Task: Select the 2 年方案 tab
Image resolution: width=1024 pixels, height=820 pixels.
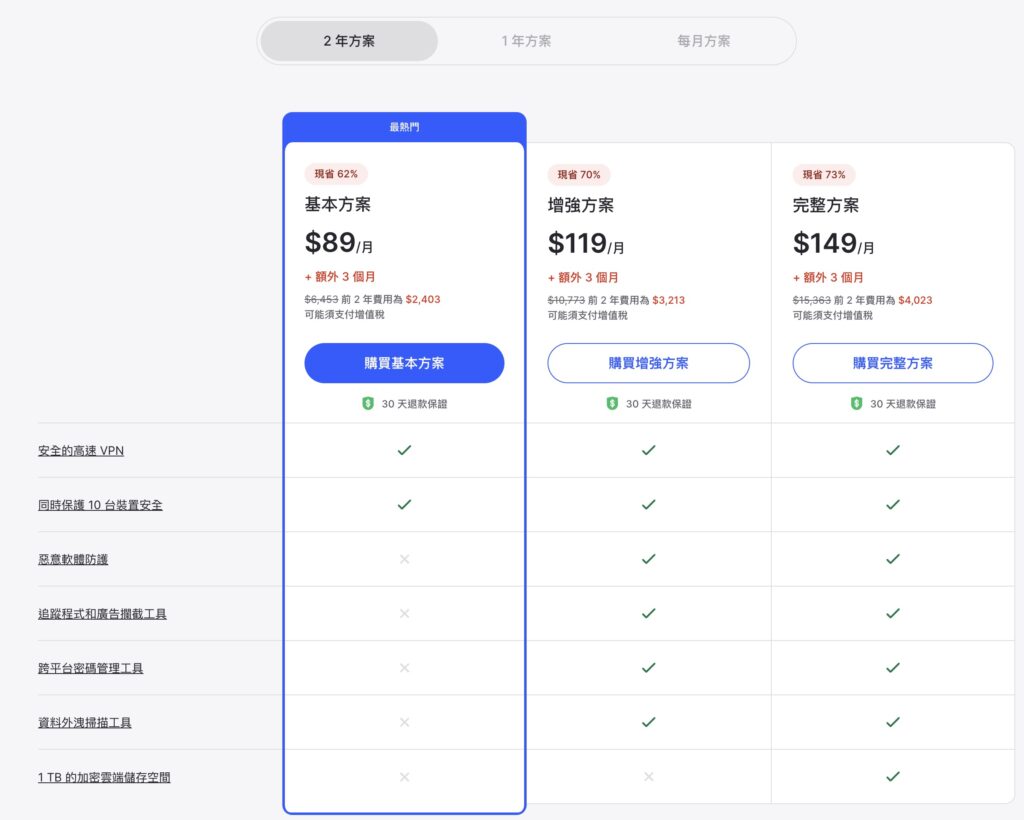Action: [x=349, y=41]
